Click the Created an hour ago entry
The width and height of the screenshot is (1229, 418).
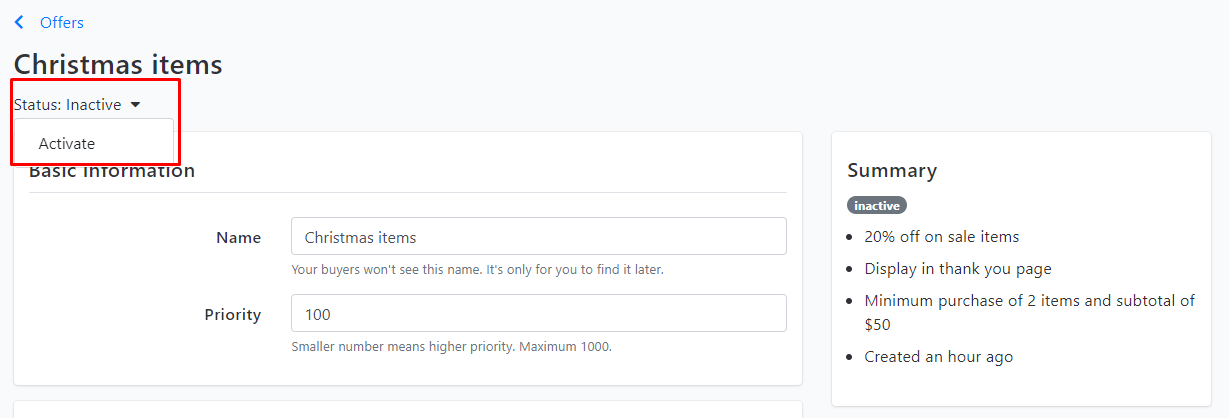click(x=939, y=356)
